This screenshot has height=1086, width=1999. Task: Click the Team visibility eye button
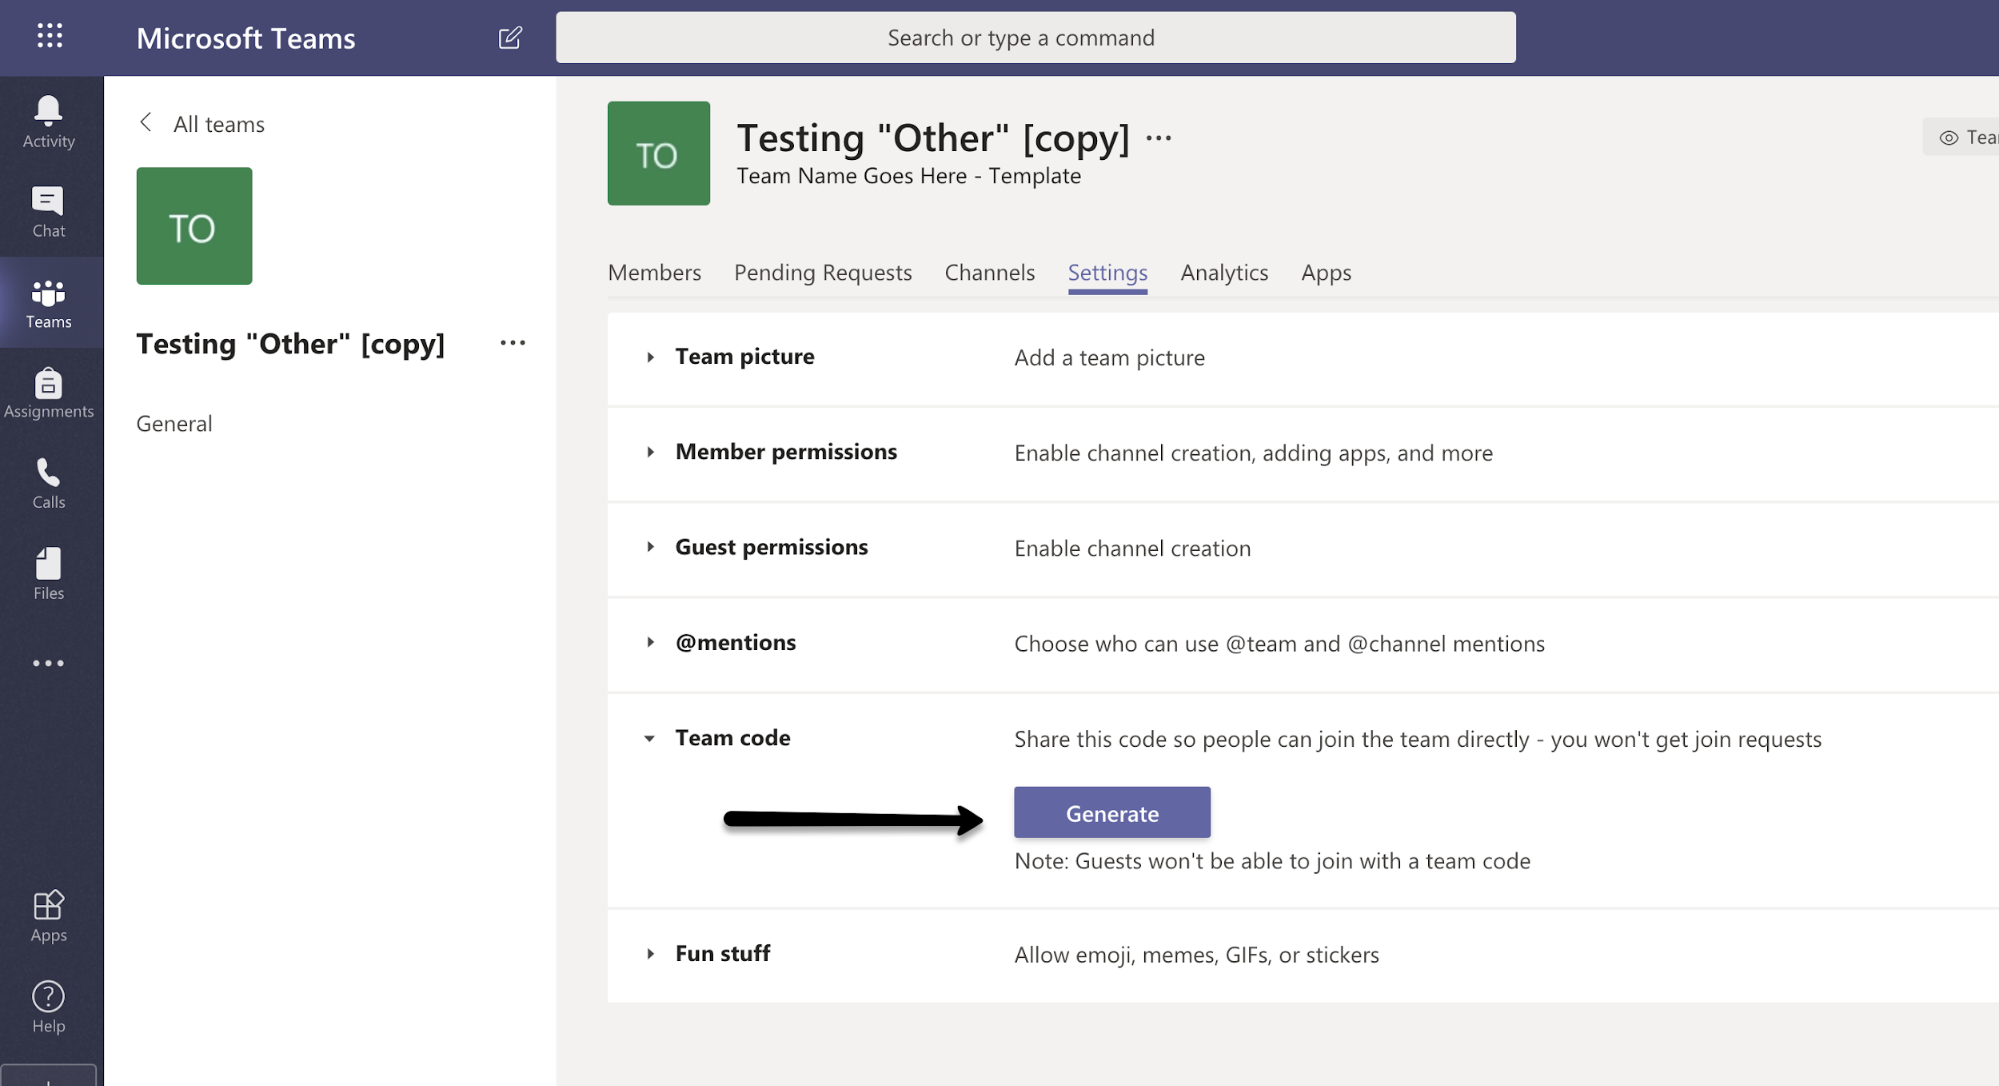pyautogui.click(x=1962, y=137)
